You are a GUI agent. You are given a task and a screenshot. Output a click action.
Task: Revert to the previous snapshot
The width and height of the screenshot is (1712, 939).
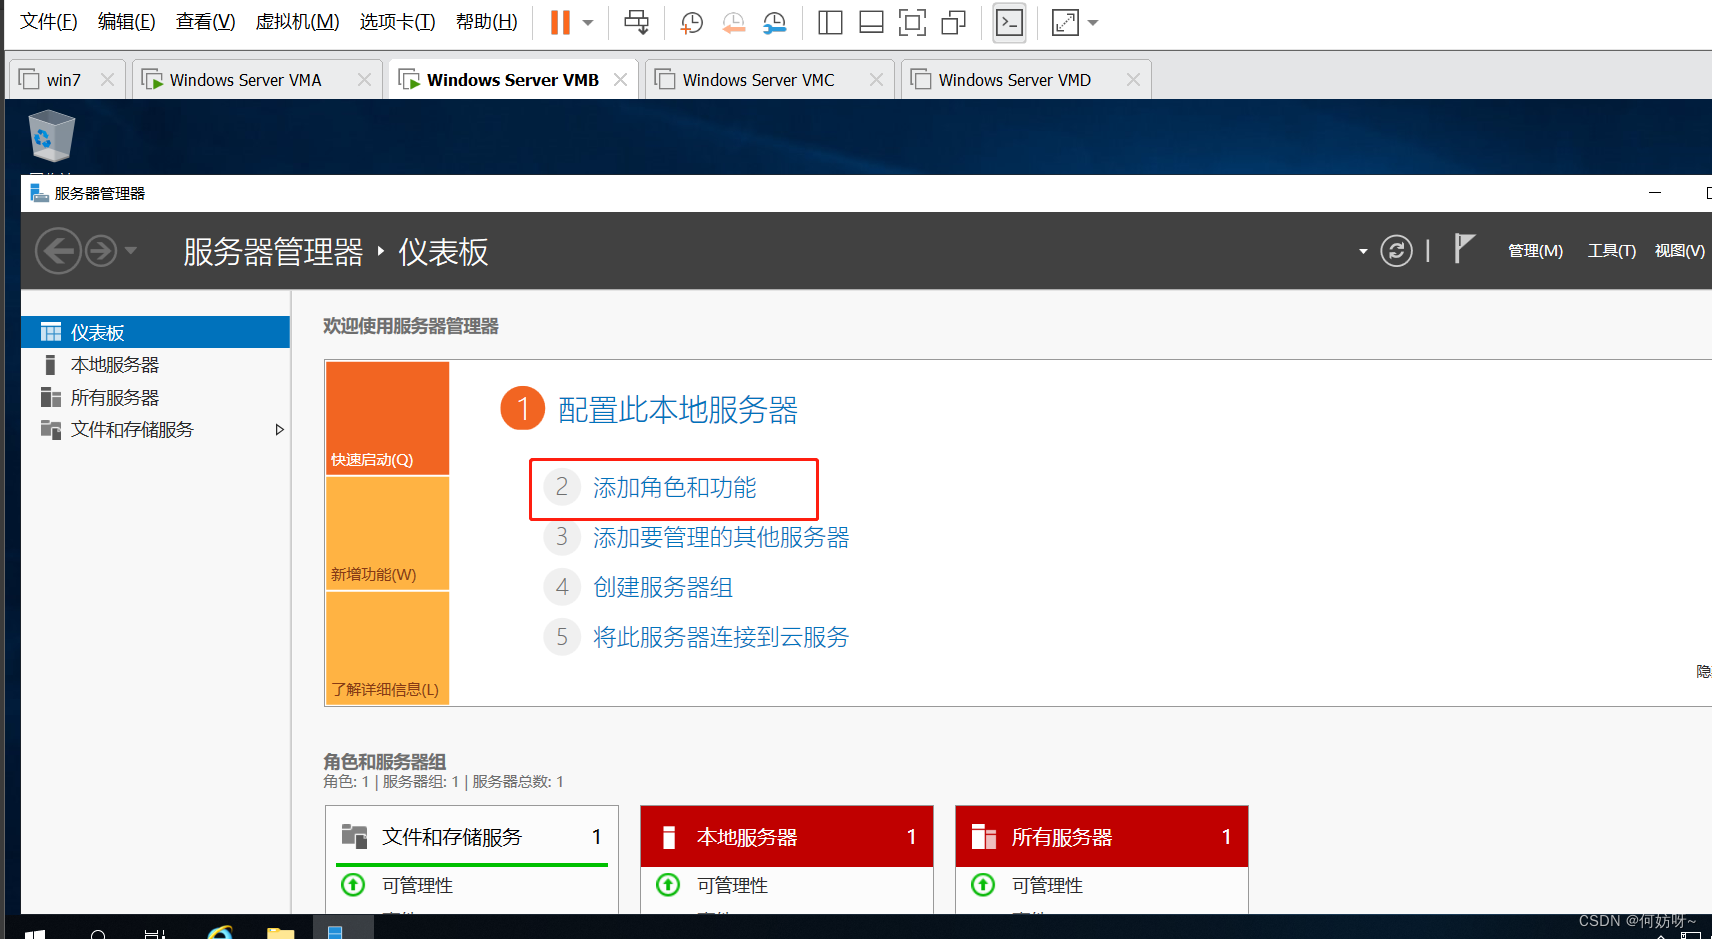(x=733, y=22)
